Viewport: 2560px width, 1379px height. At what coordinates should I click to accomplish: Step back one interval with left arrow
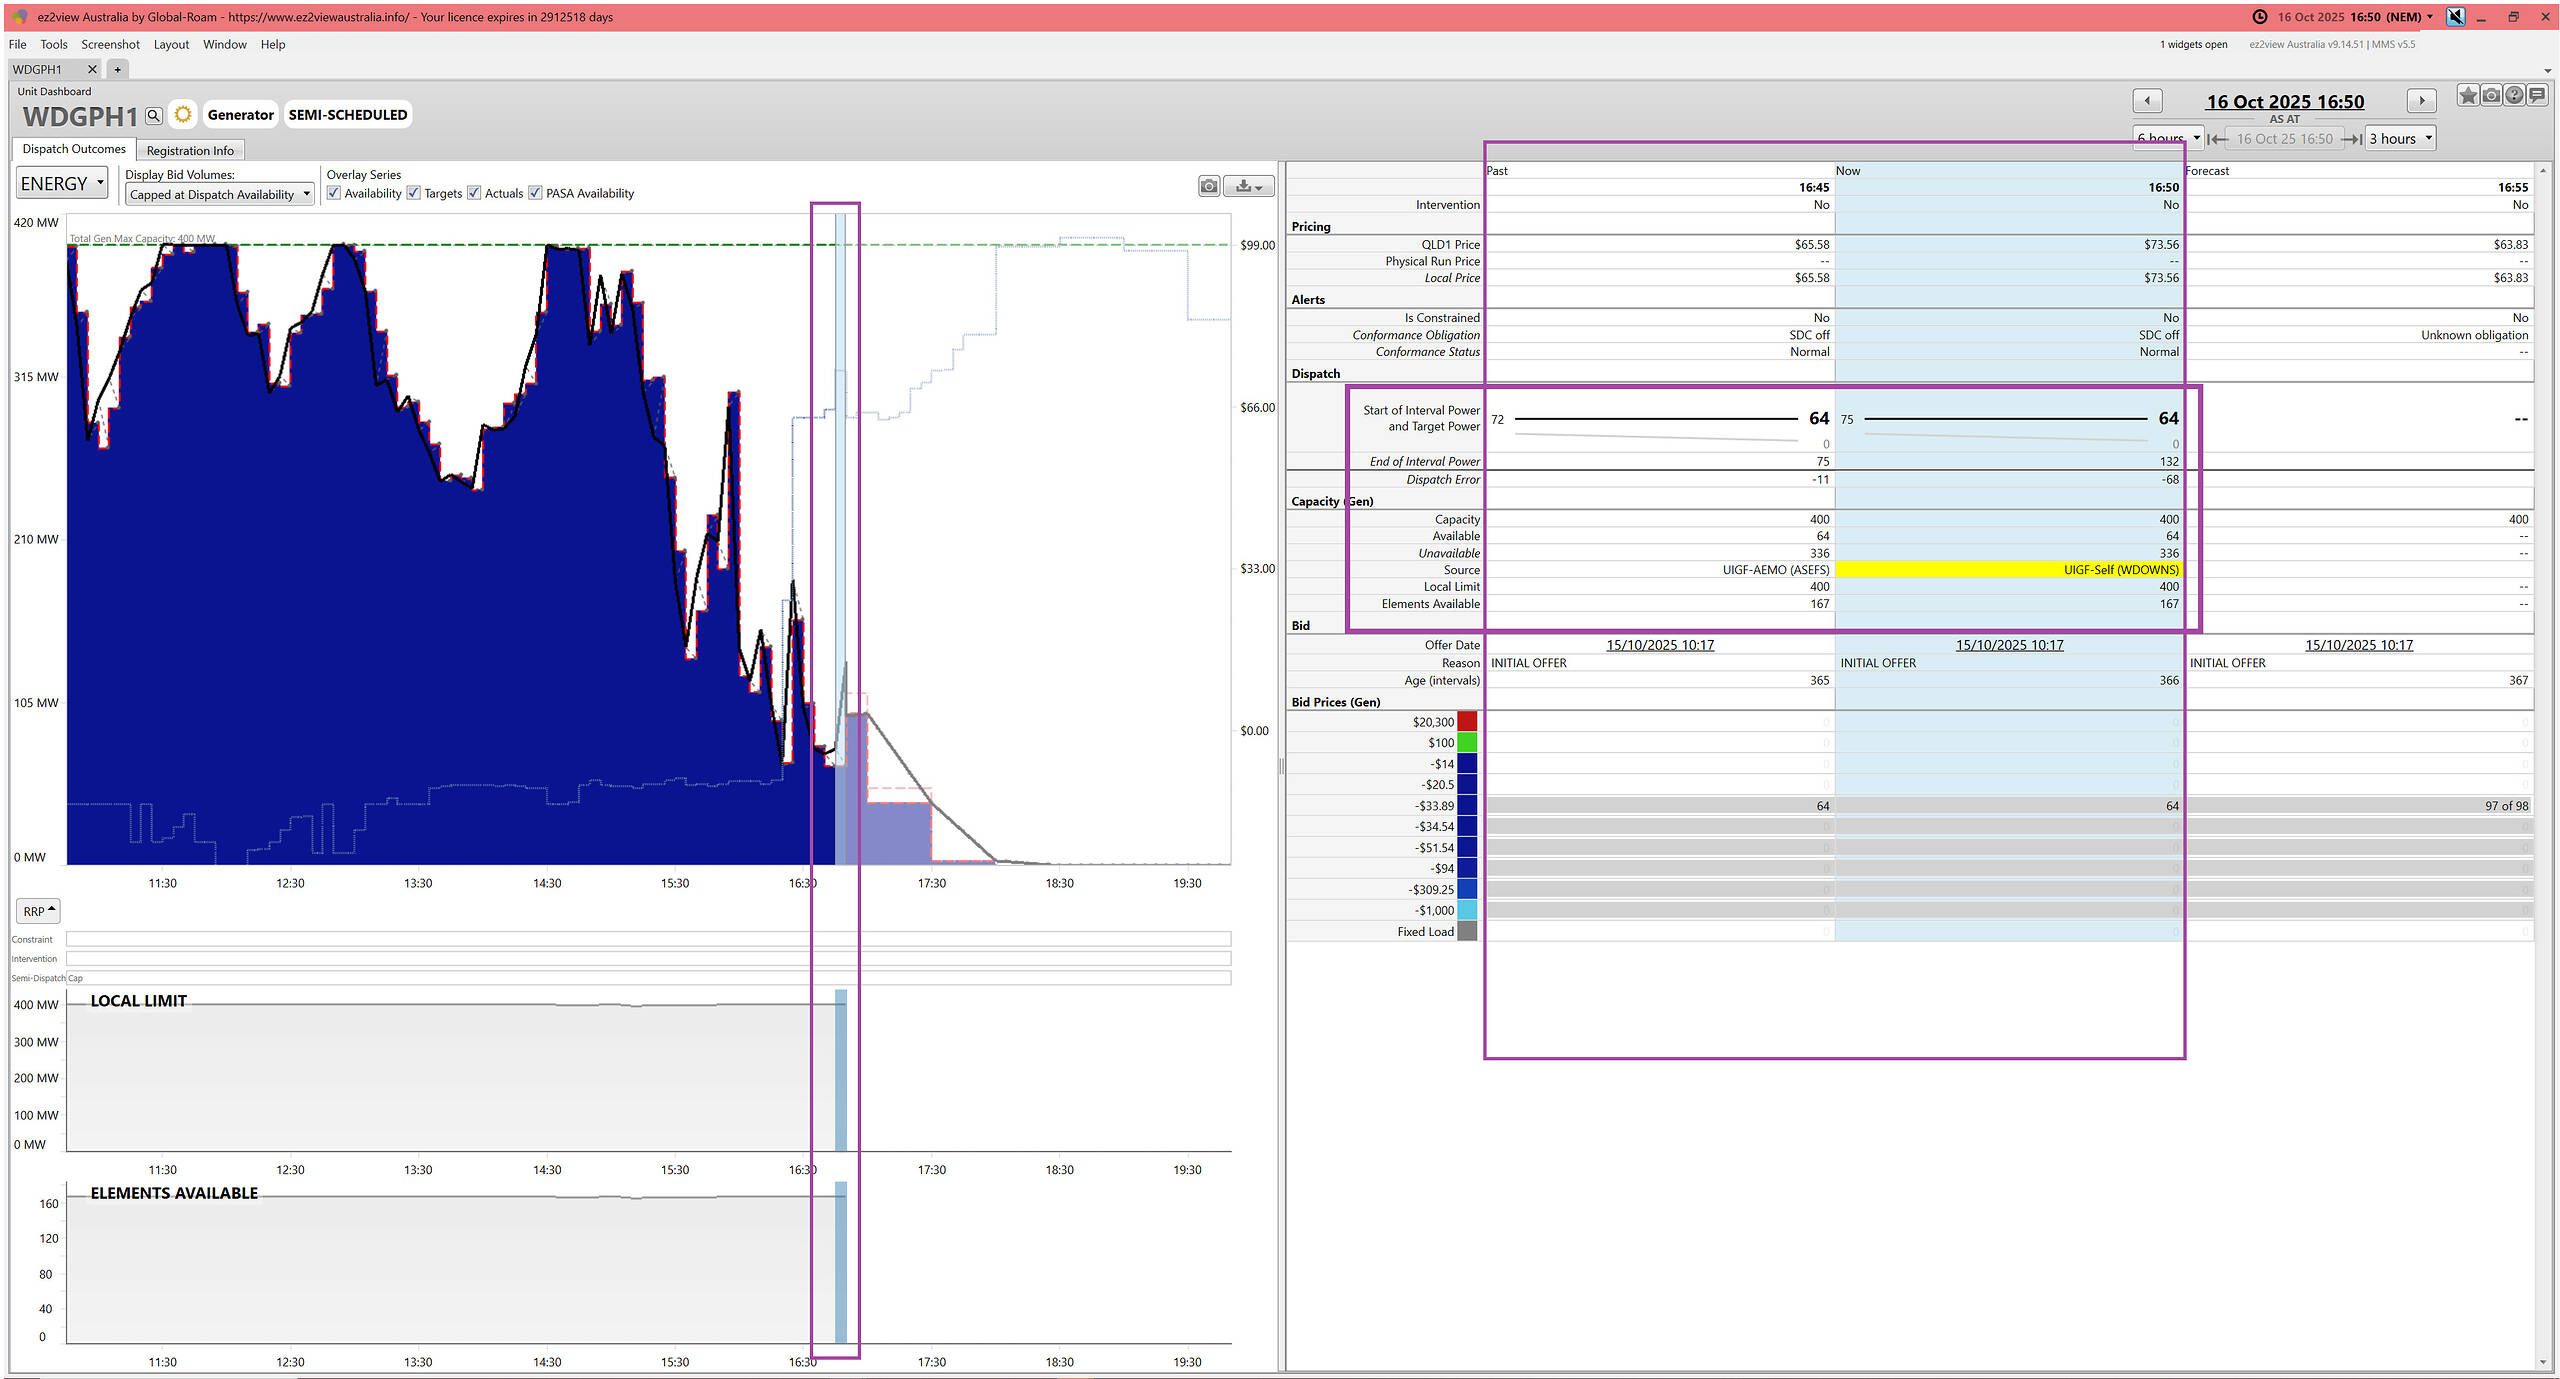coord(2147,101)
